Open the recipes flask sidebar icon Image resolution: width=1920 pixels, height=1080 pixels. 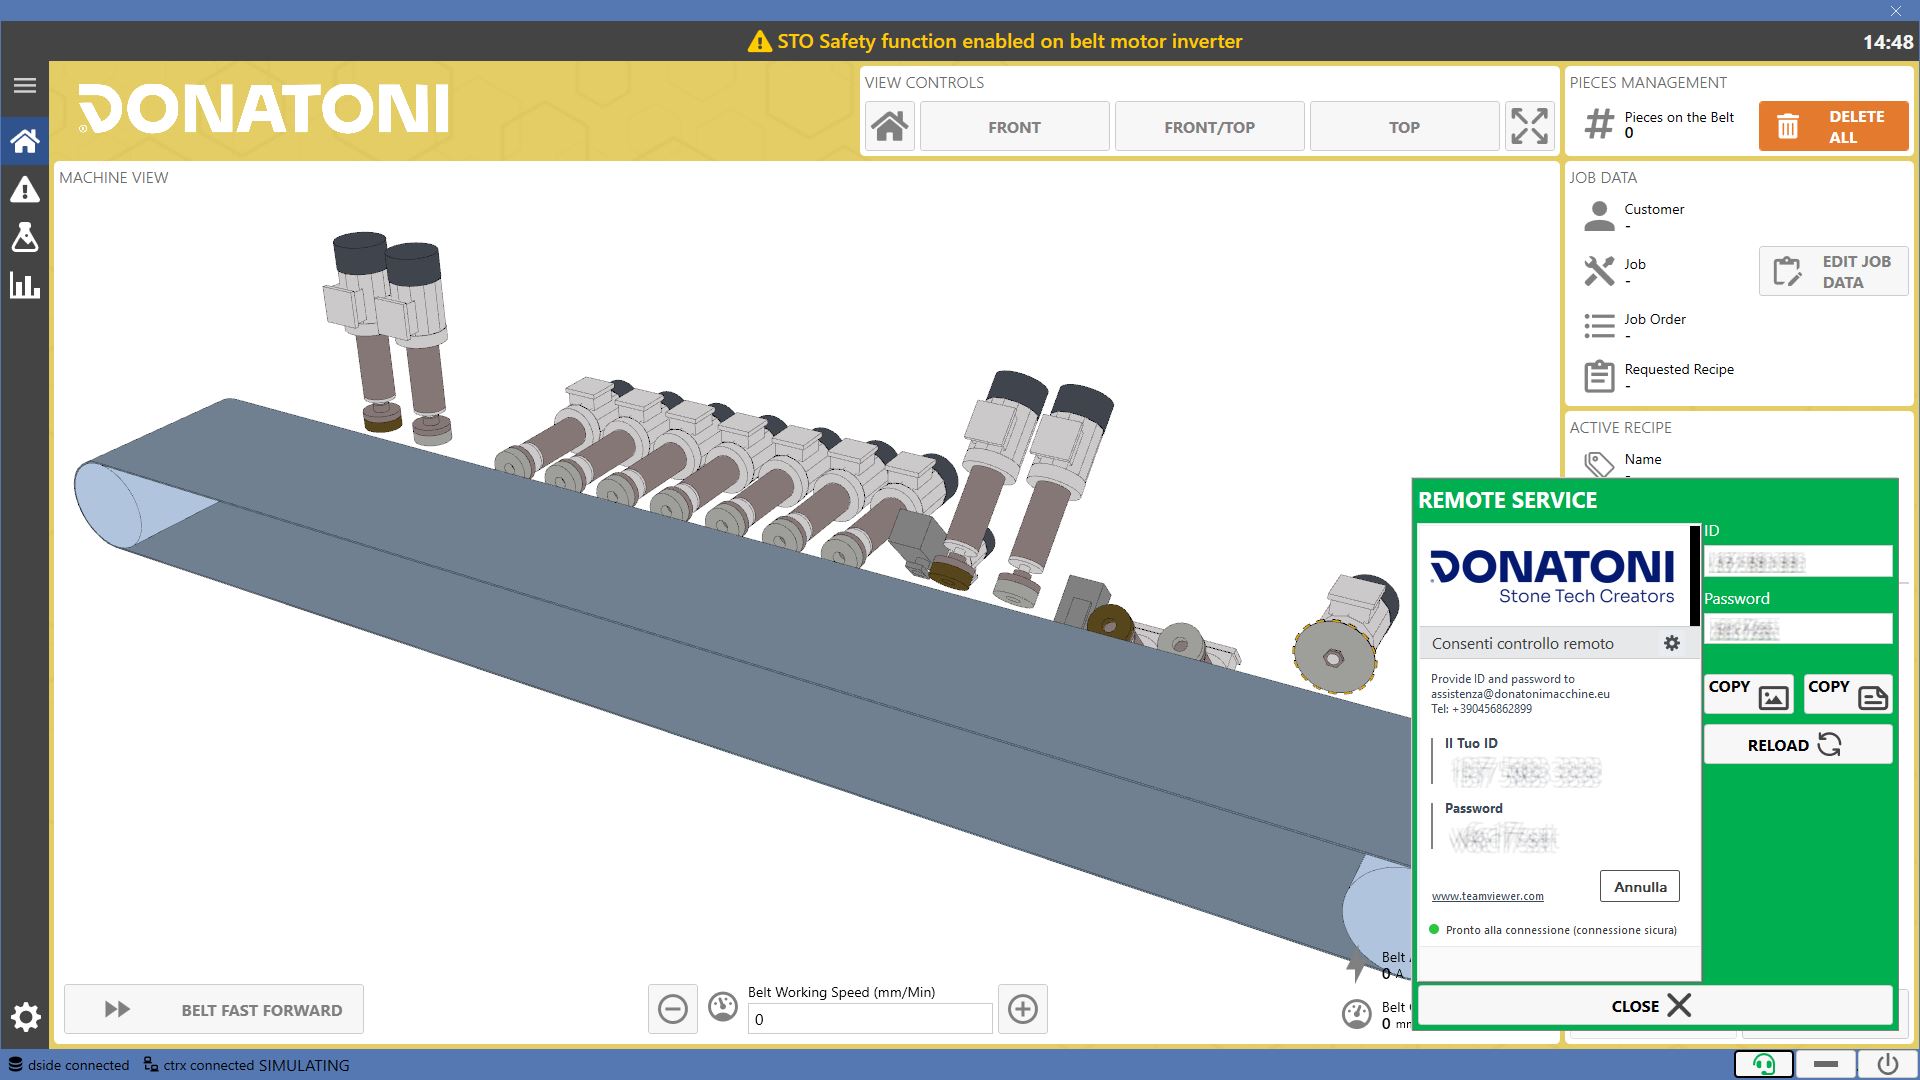[x=25, y=237]
